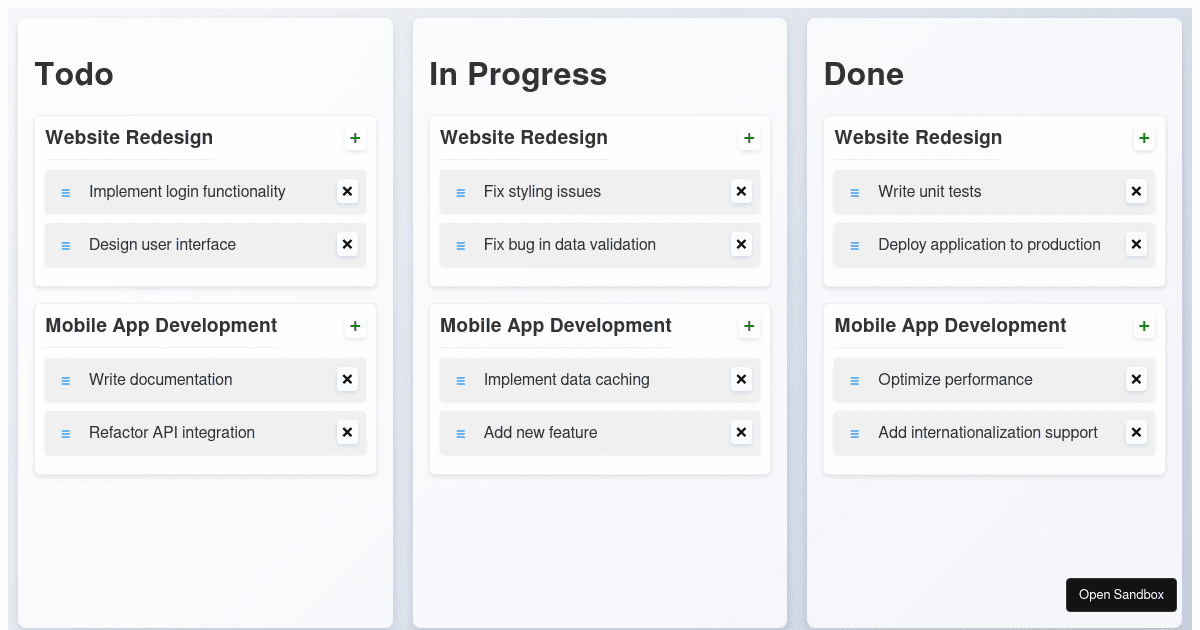Click the drag handle on "Write documentation"
The height and width of the screenshot is (630, 1200).
coord(65,379)
